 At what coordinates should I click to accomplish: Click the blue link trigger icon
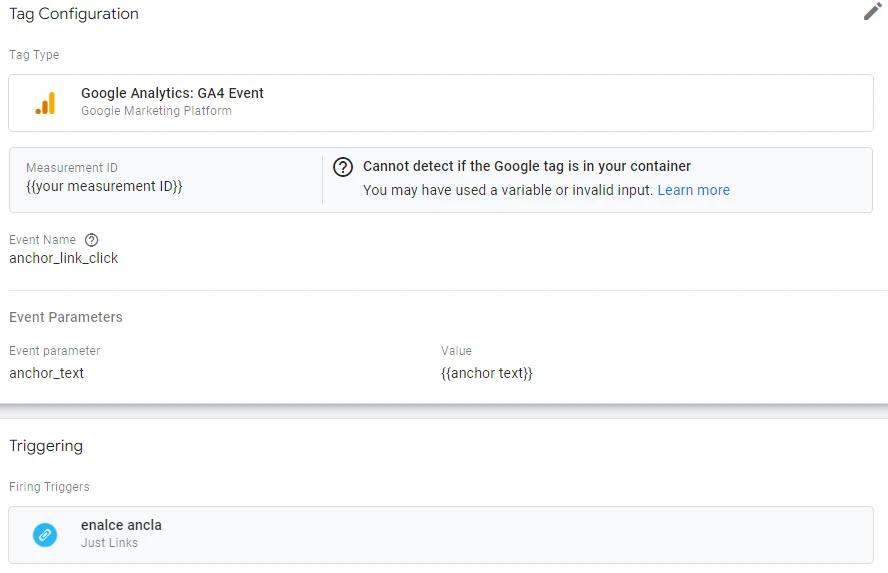click(45, 535)
